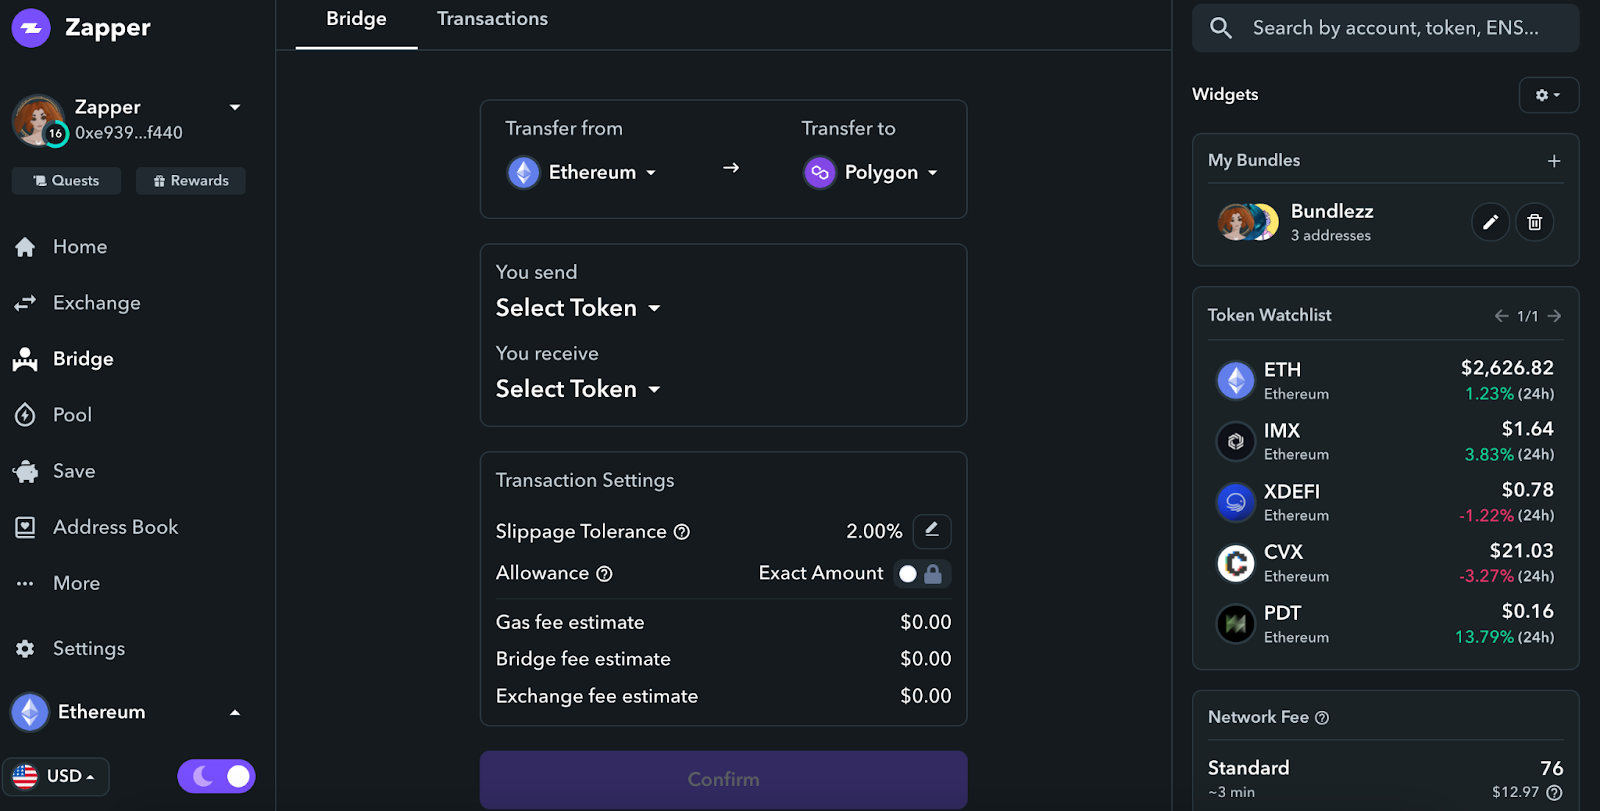Open widgets gear settings
This screenshot has height=811, width=1600.
pos(1548,95)
